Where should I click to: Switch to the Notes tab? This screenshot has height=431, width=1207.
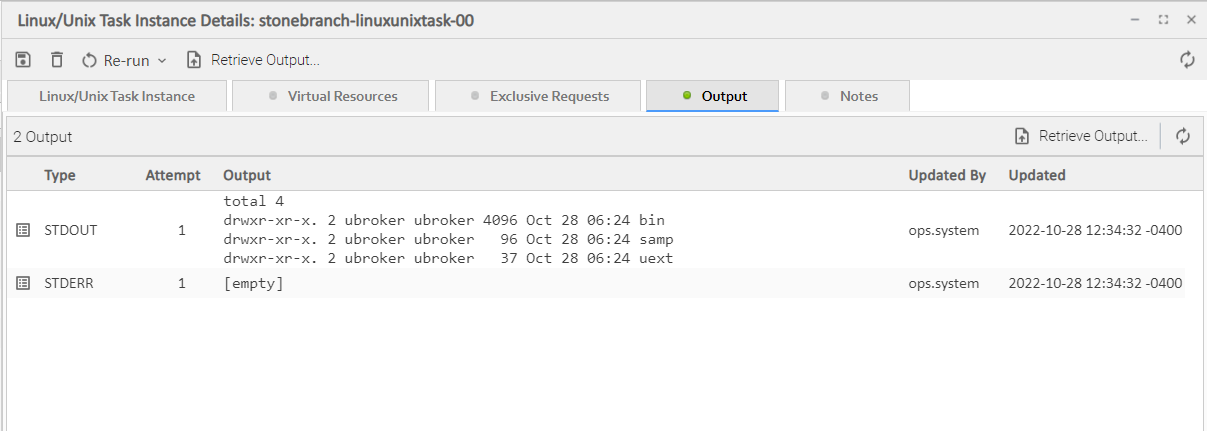click(x=848, y=96)
